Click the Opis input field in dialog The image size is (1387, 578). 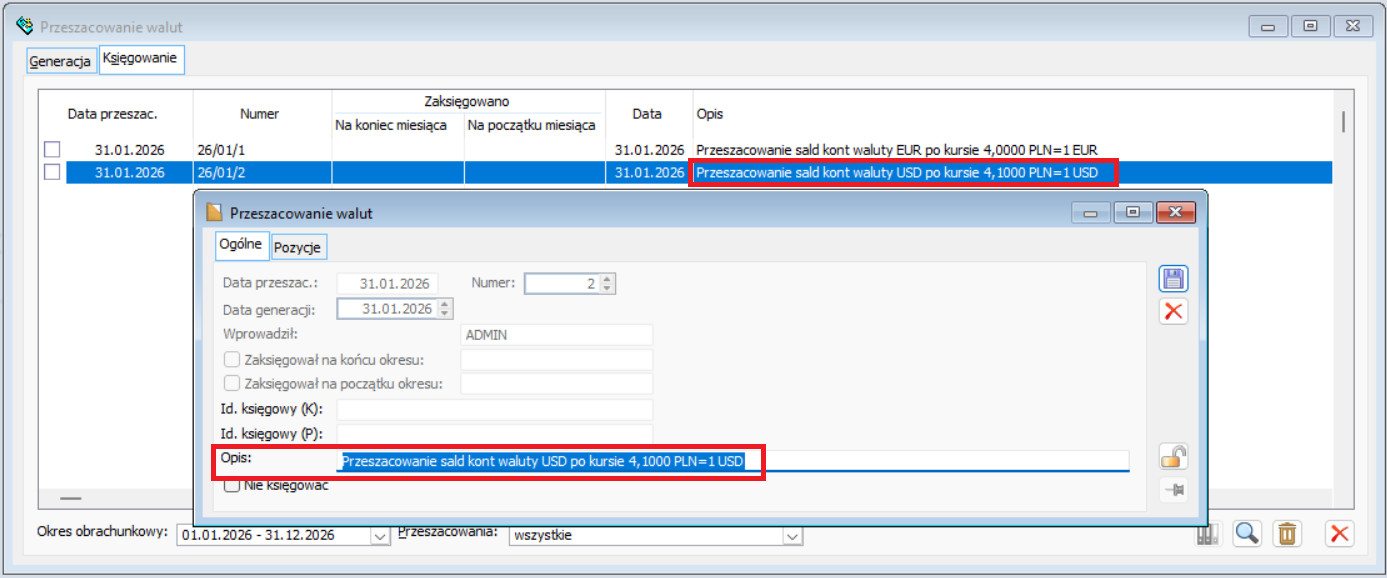click(x=733, y=461)
